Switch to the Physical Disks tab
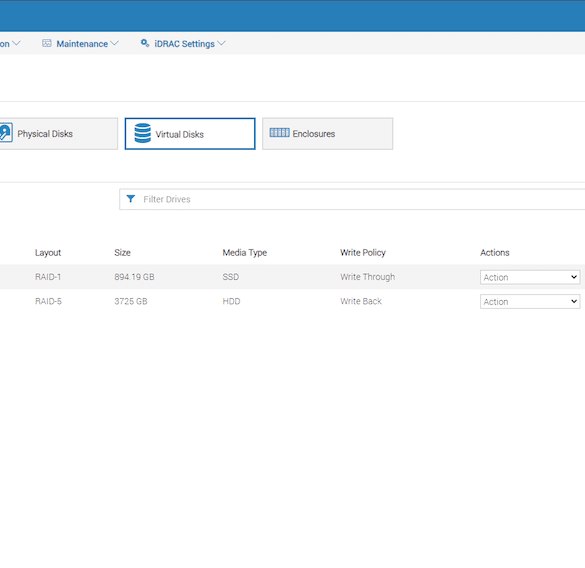This screenshot has width=585, height=568. coord(59,134)
